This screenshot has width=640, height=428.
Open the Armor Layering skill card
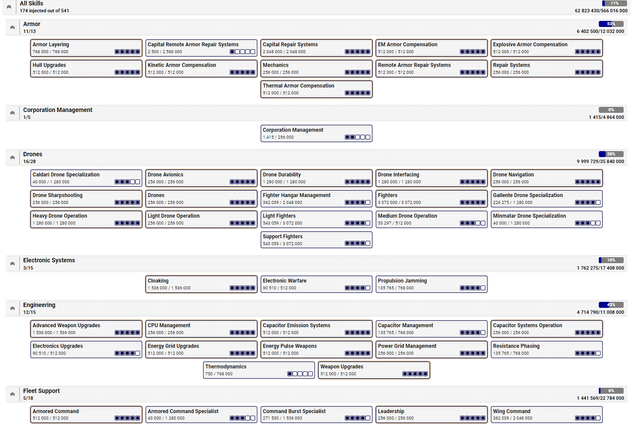(x=86, y=48)
